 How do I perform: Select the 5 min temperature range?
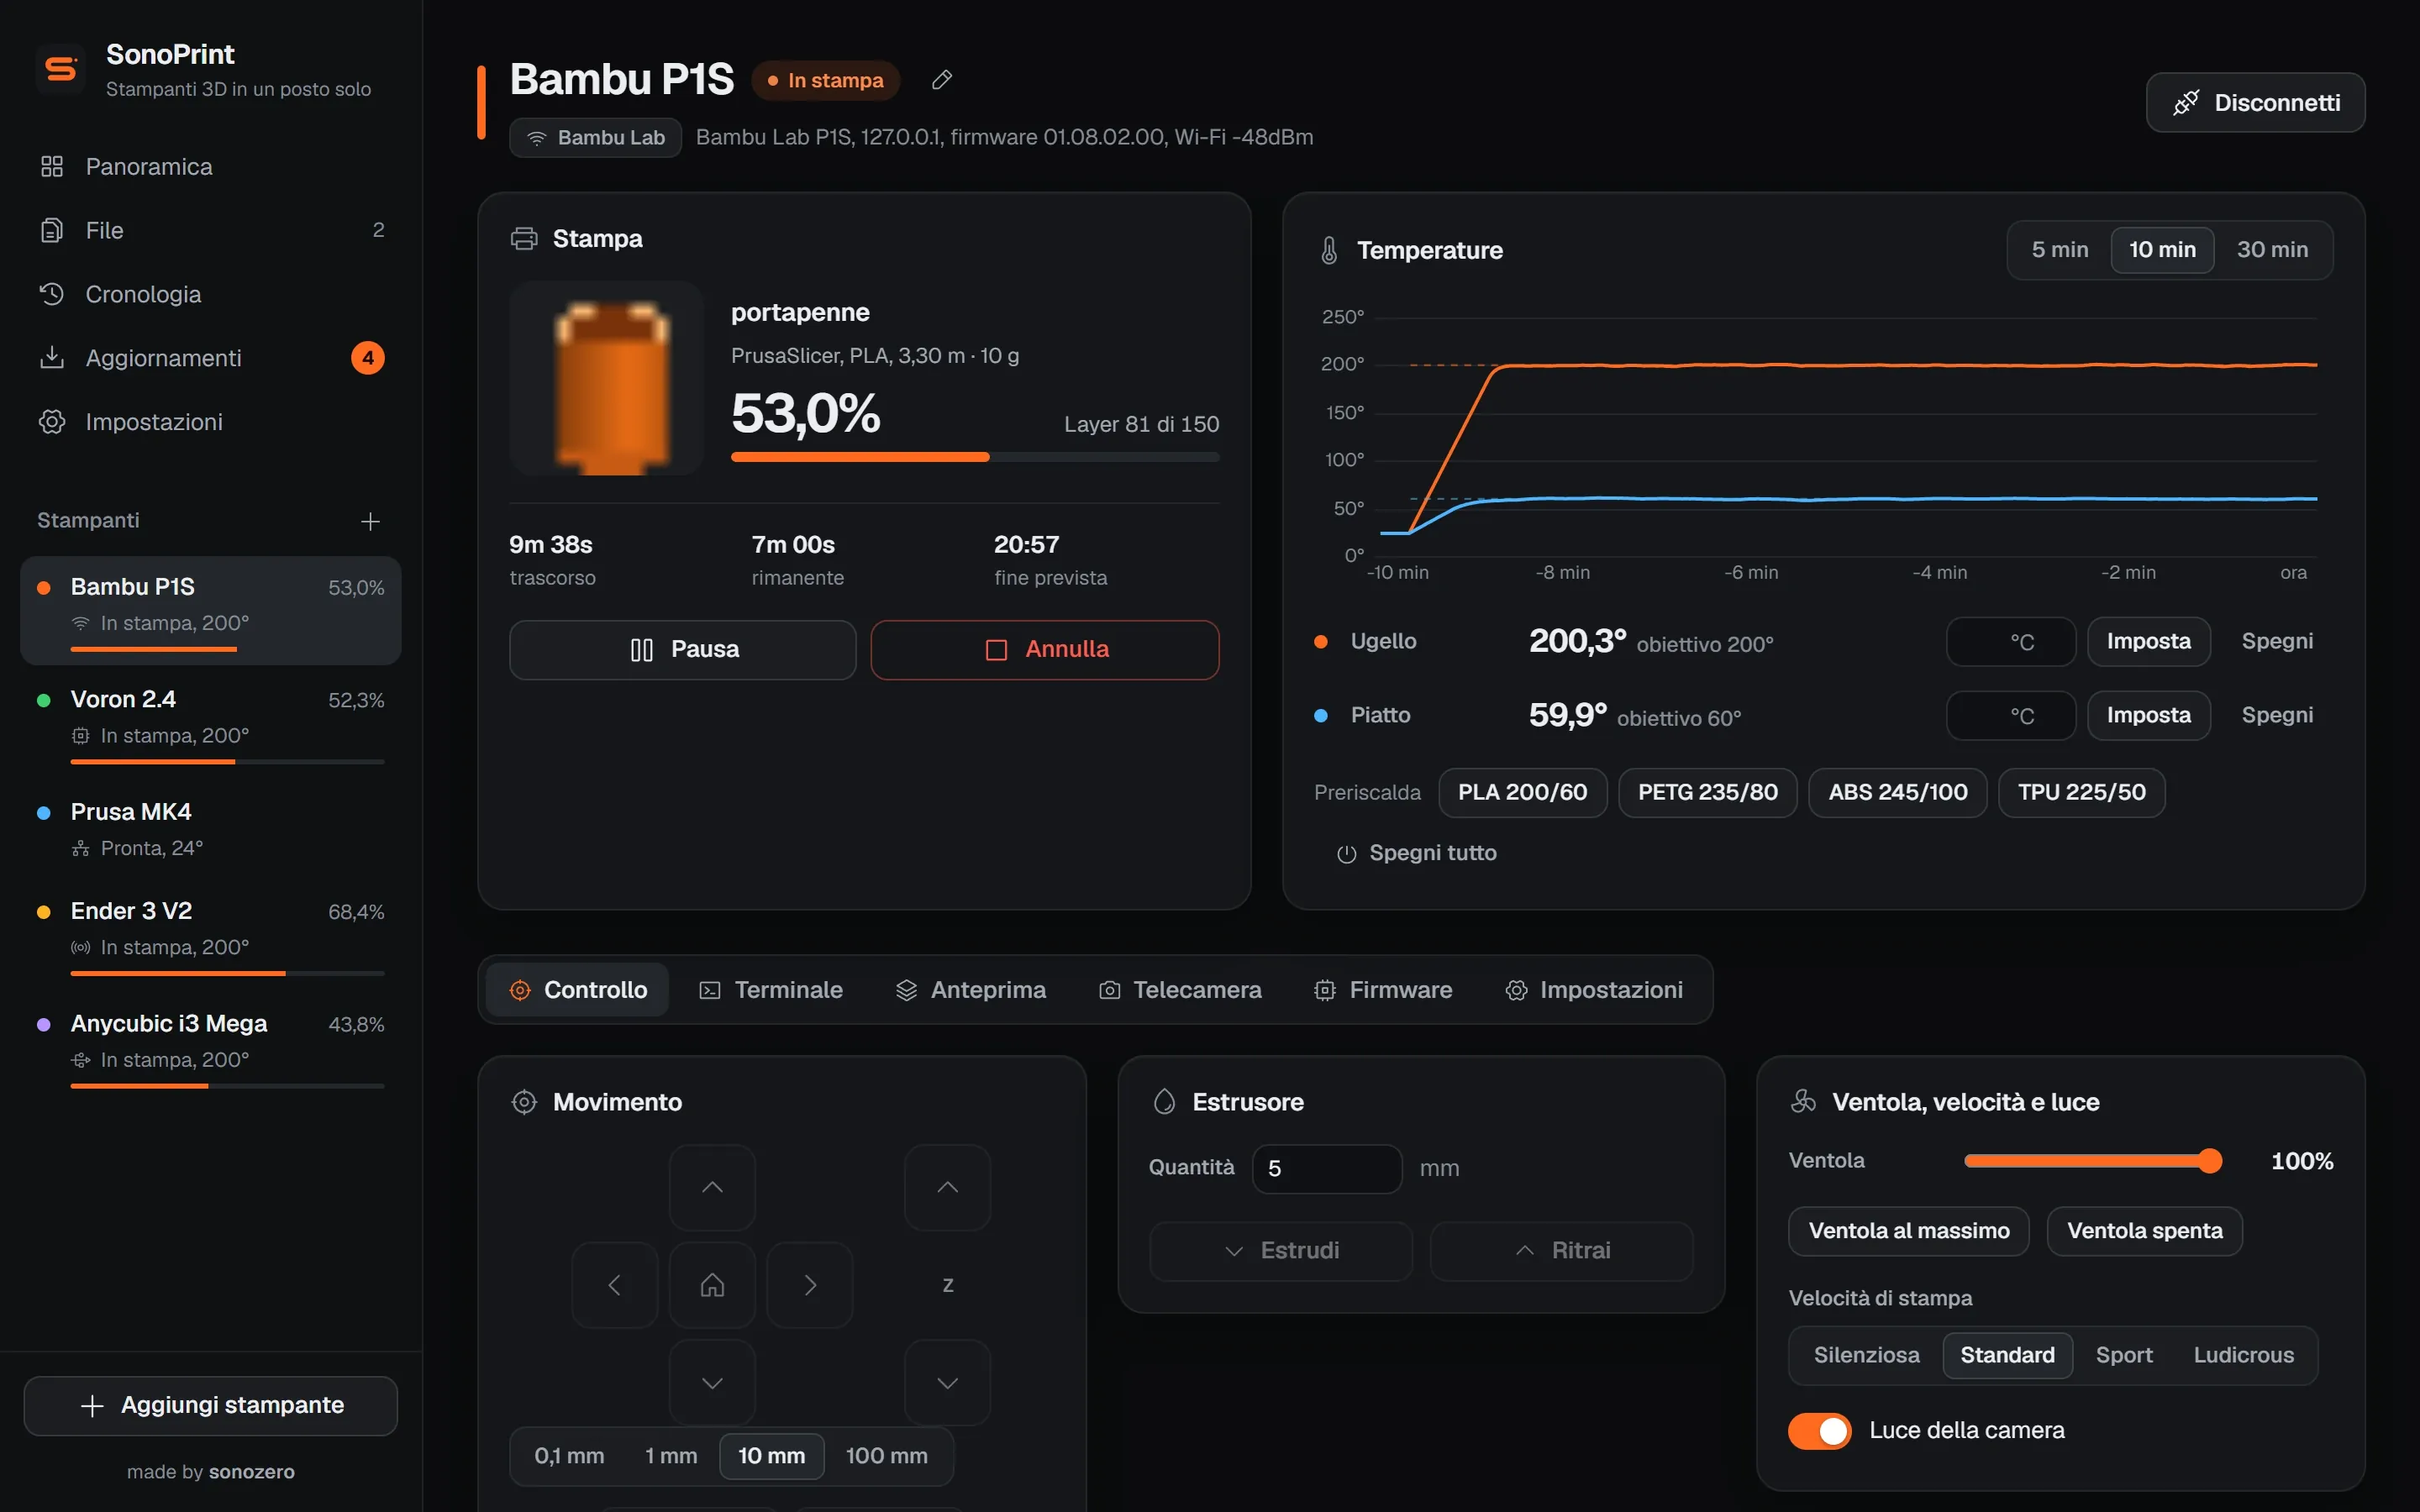[2060, 250]
